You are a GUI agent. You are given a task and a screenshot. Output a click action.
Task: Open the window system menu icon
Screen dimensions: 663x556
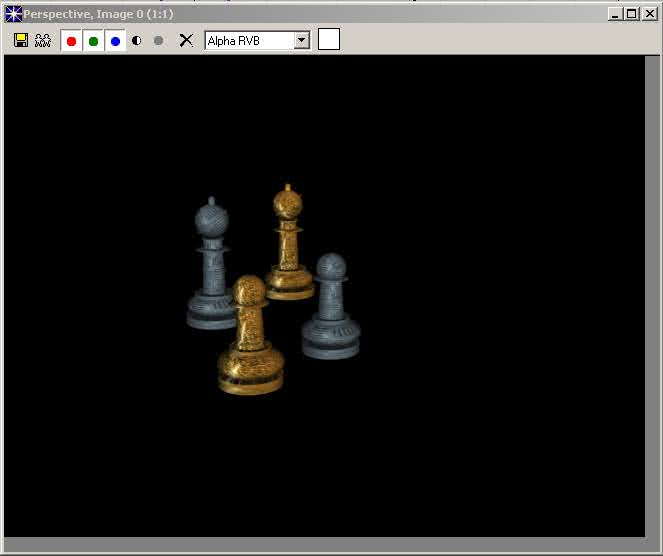coord(13,14)
